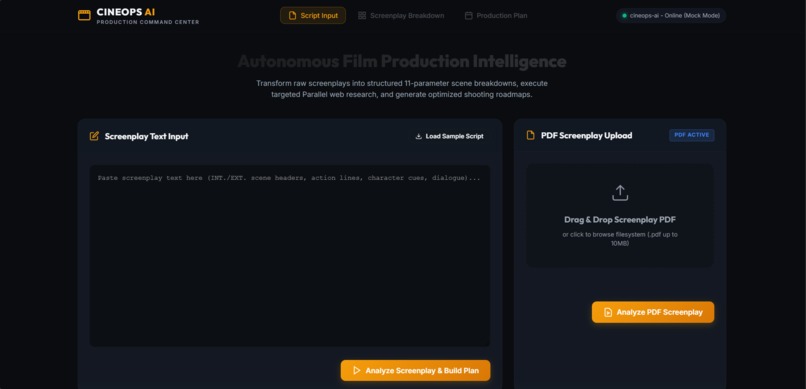Screen dimensions: 806x389
Task: Click the PDF ACTIVE badge
Action: pyautogui.click(x=691, y=135)
